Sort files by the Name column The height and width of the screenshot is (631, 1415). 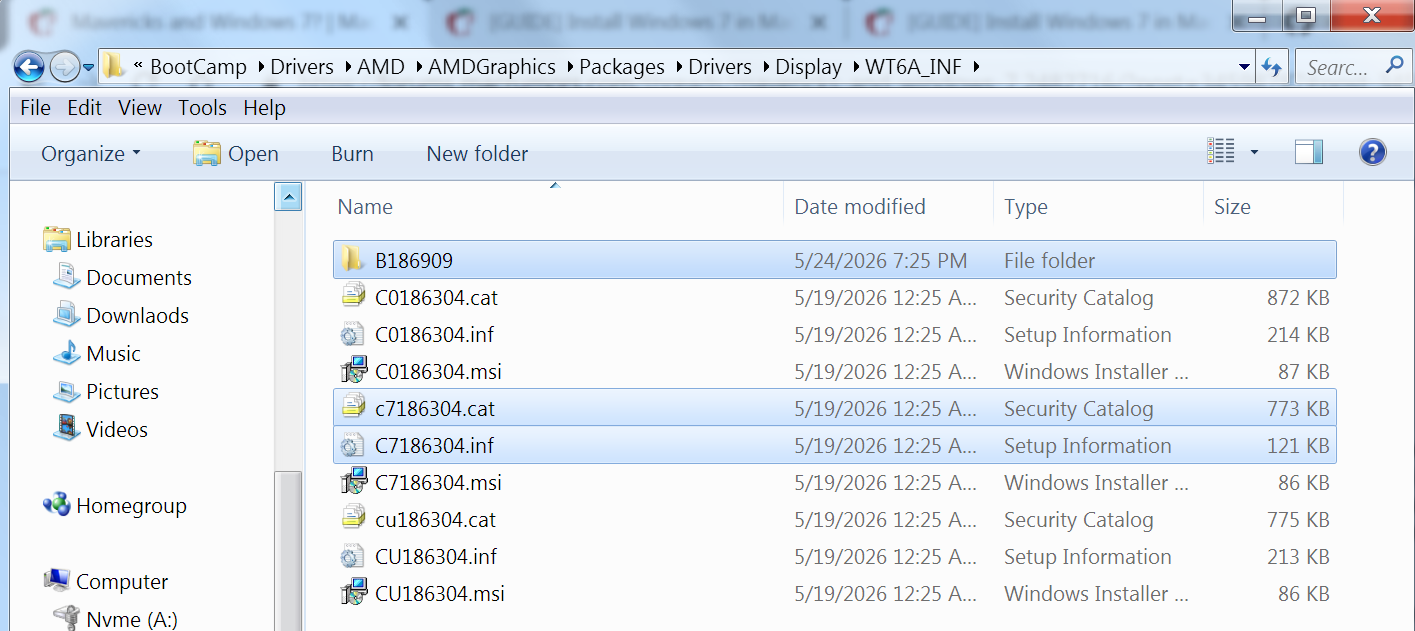point(365,207)
